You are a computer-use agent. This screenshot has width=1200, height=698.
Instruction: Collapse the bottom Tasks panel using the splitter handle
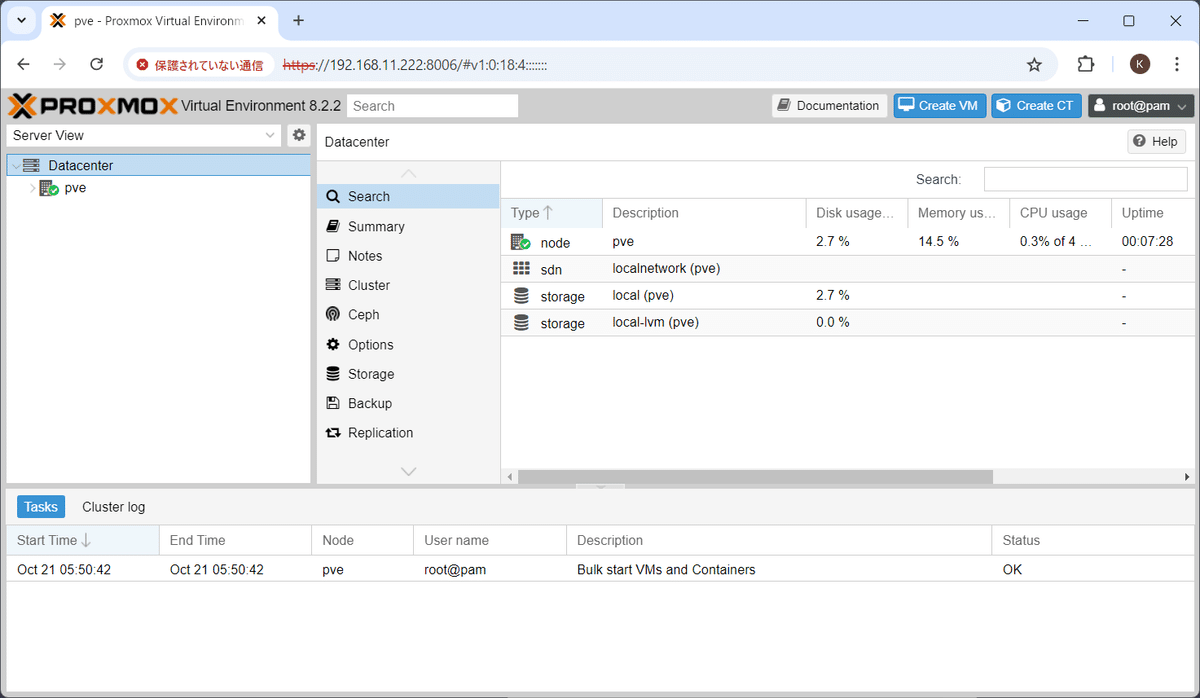[600, 487]
